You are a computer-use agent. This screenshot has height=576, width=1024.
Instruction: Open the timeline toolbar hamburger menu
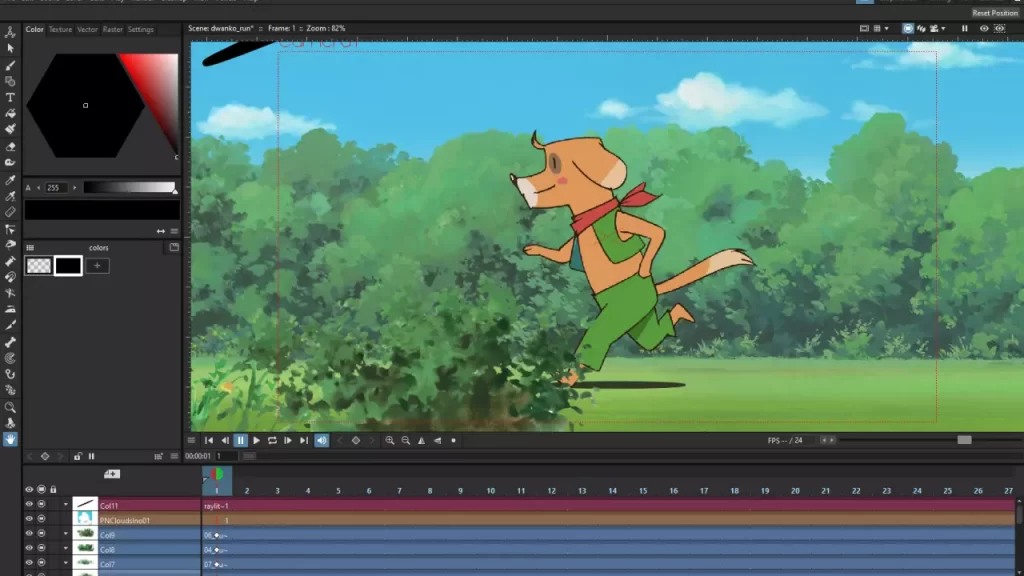tap(174, 456)
